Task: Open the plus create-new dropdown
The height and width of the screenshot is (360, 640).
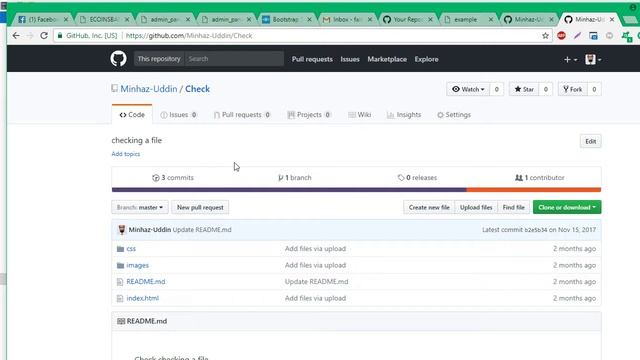Action: pyautogui.click(x=570, y=60)
